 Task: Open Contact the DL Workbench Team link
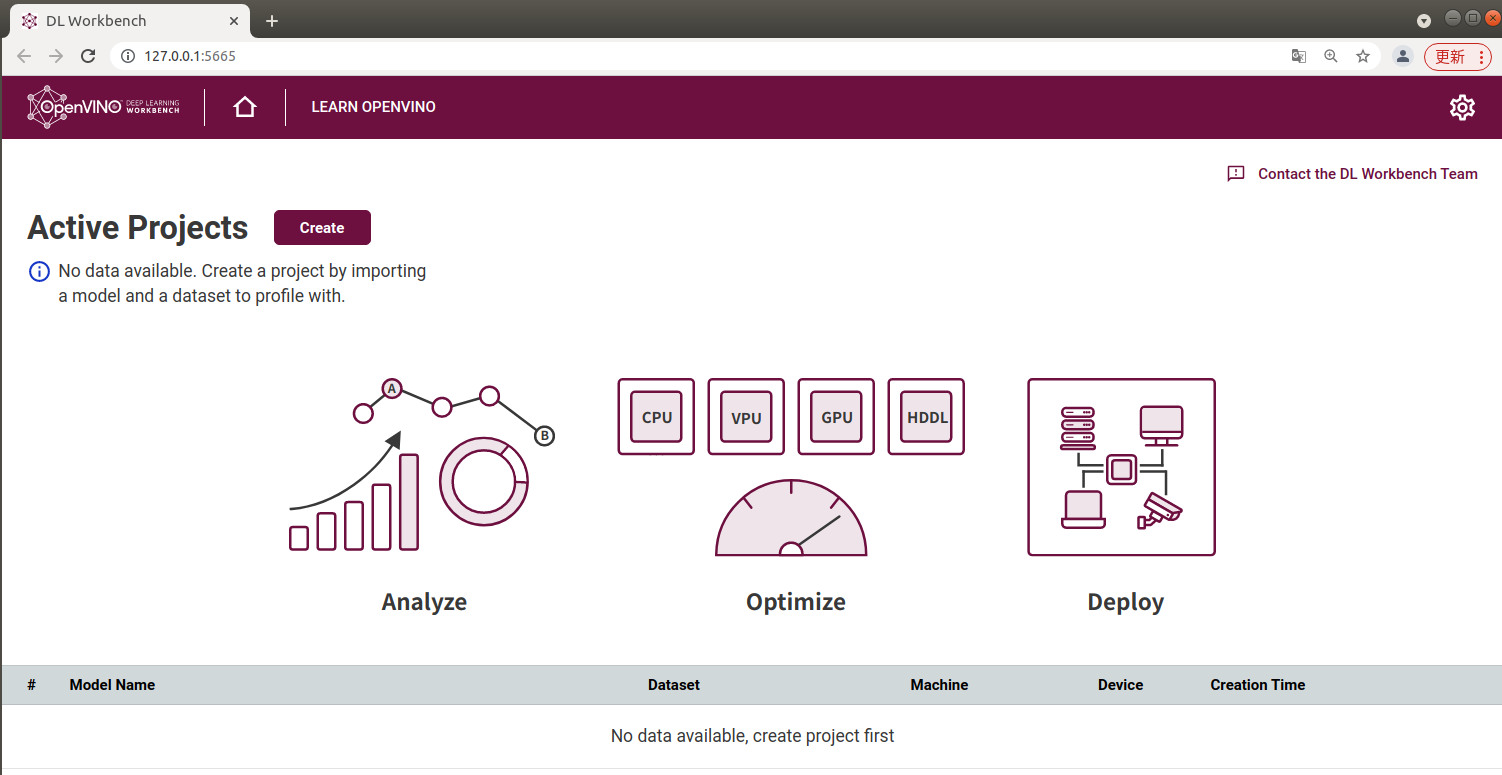pyautogui.click(x=1366, y=174)
